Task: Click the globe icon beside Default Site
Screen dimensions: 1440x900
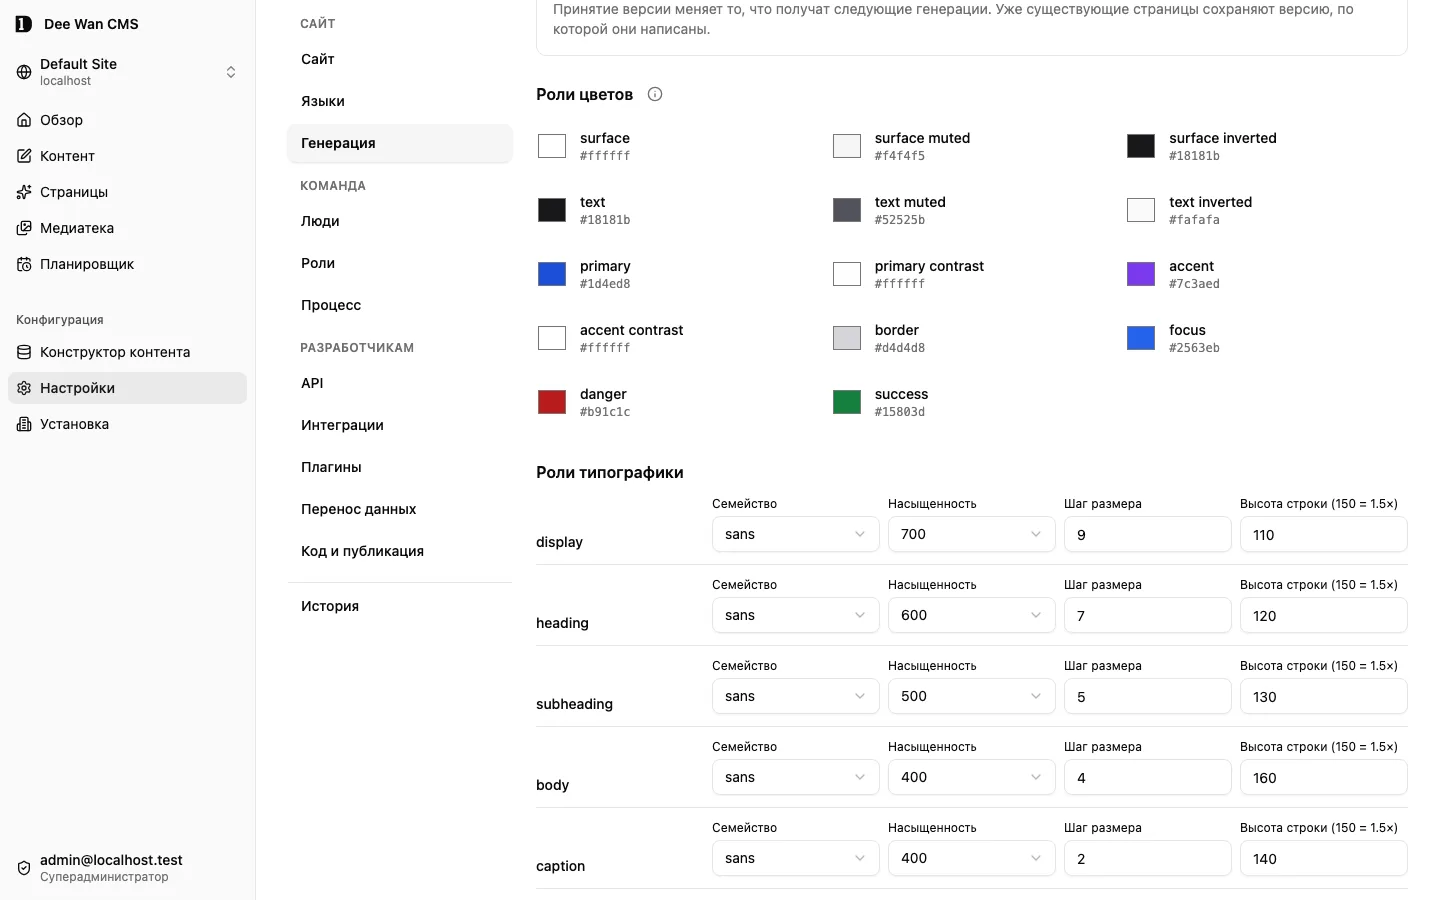Action: pyautogui.click(x=24, y=72)
